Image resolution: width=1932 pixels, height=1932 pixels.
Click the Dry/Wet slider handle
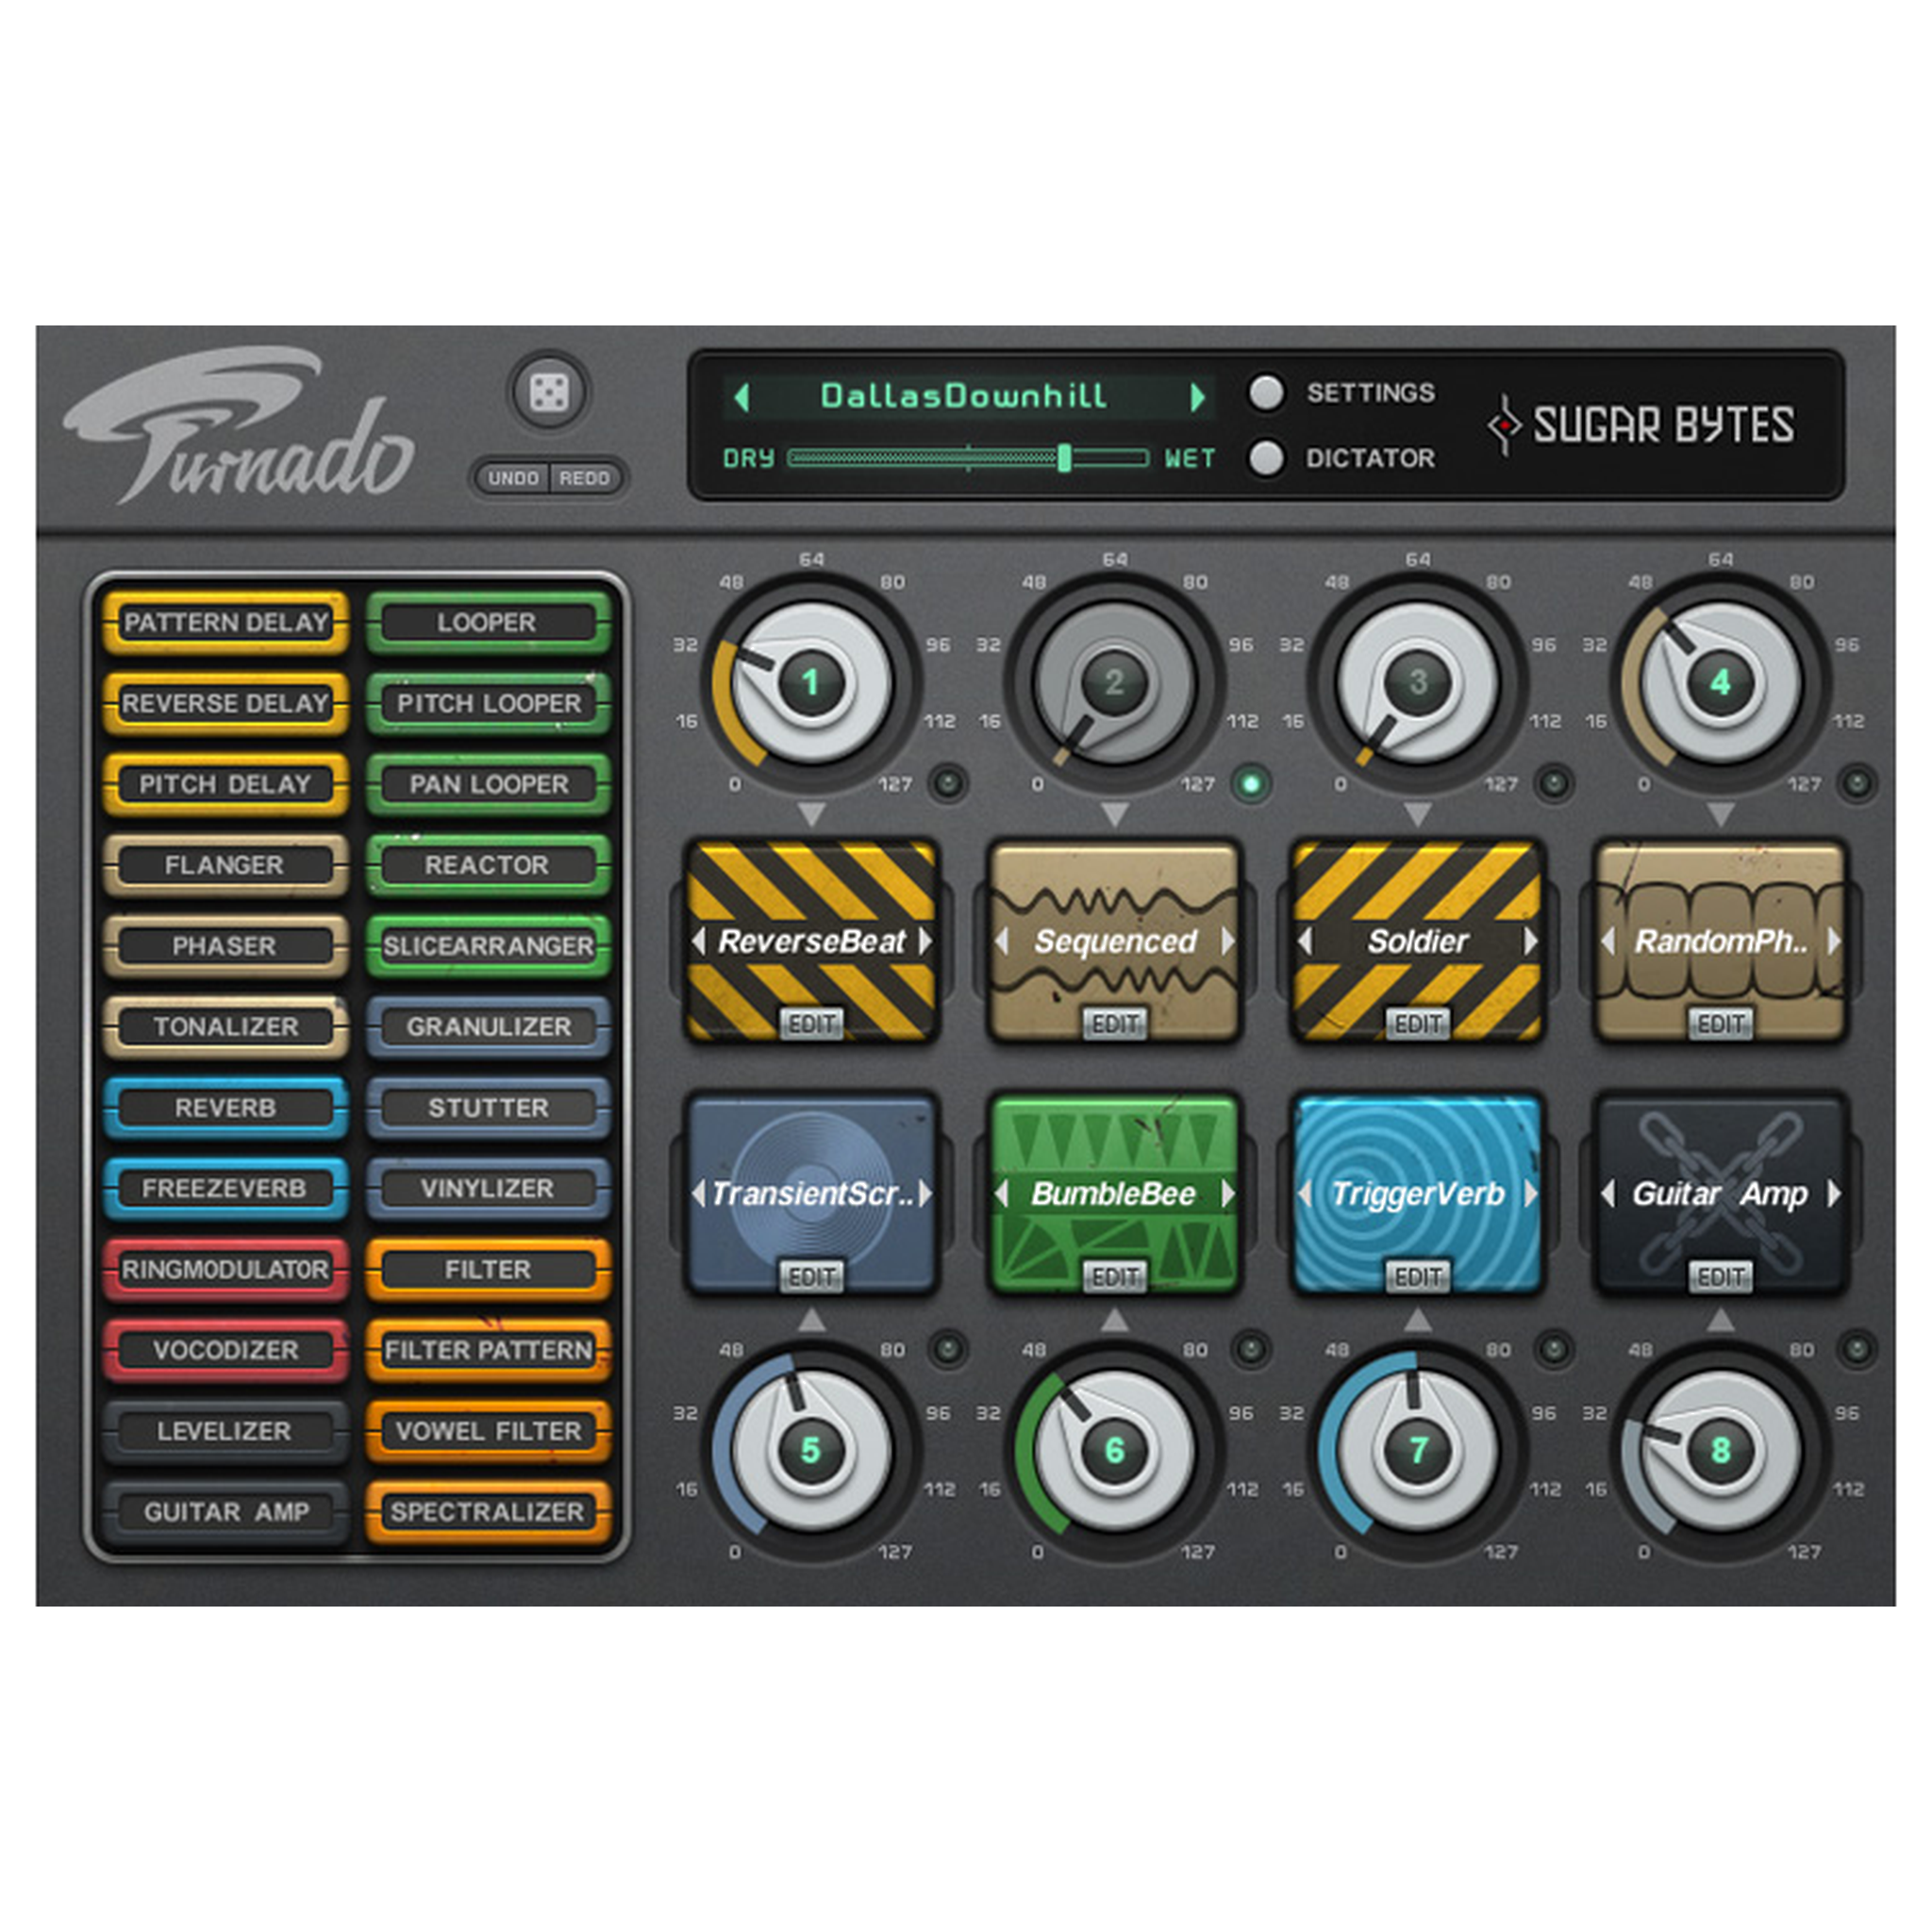tap(1064, 458)
